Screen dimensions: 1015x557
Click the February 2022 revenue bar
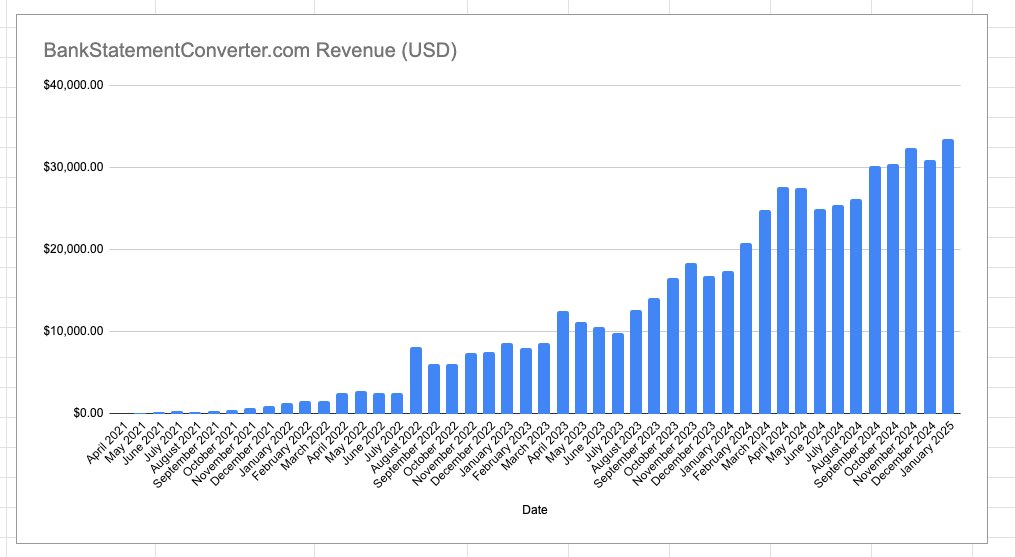pyautogui.click(x=305, y=407)
